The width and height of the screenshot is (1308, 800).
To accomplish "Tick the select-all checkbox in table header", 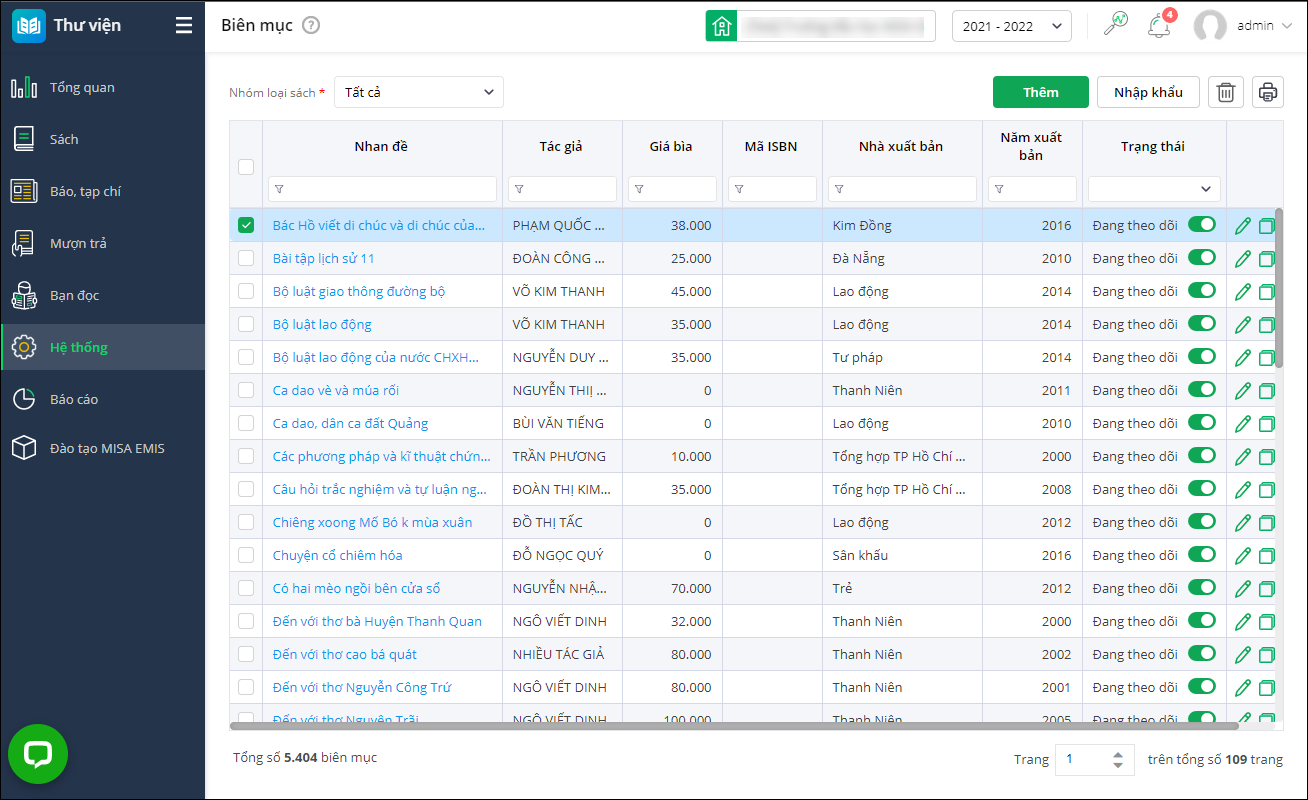I will 246,167.
